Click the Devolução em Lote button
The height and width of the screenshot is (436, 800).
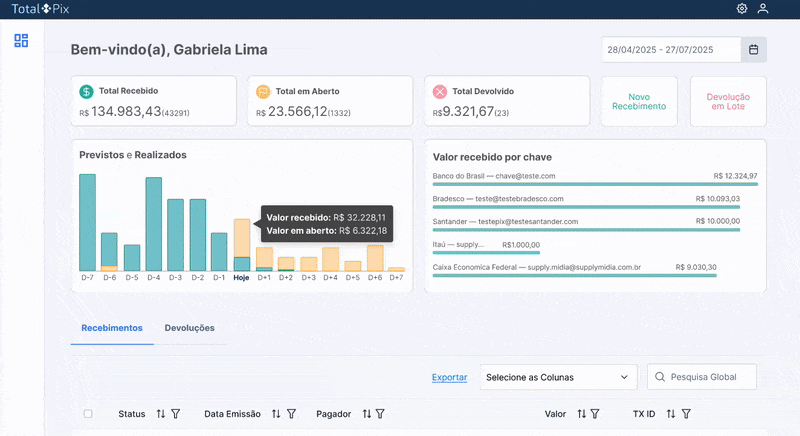coord(728,102)
